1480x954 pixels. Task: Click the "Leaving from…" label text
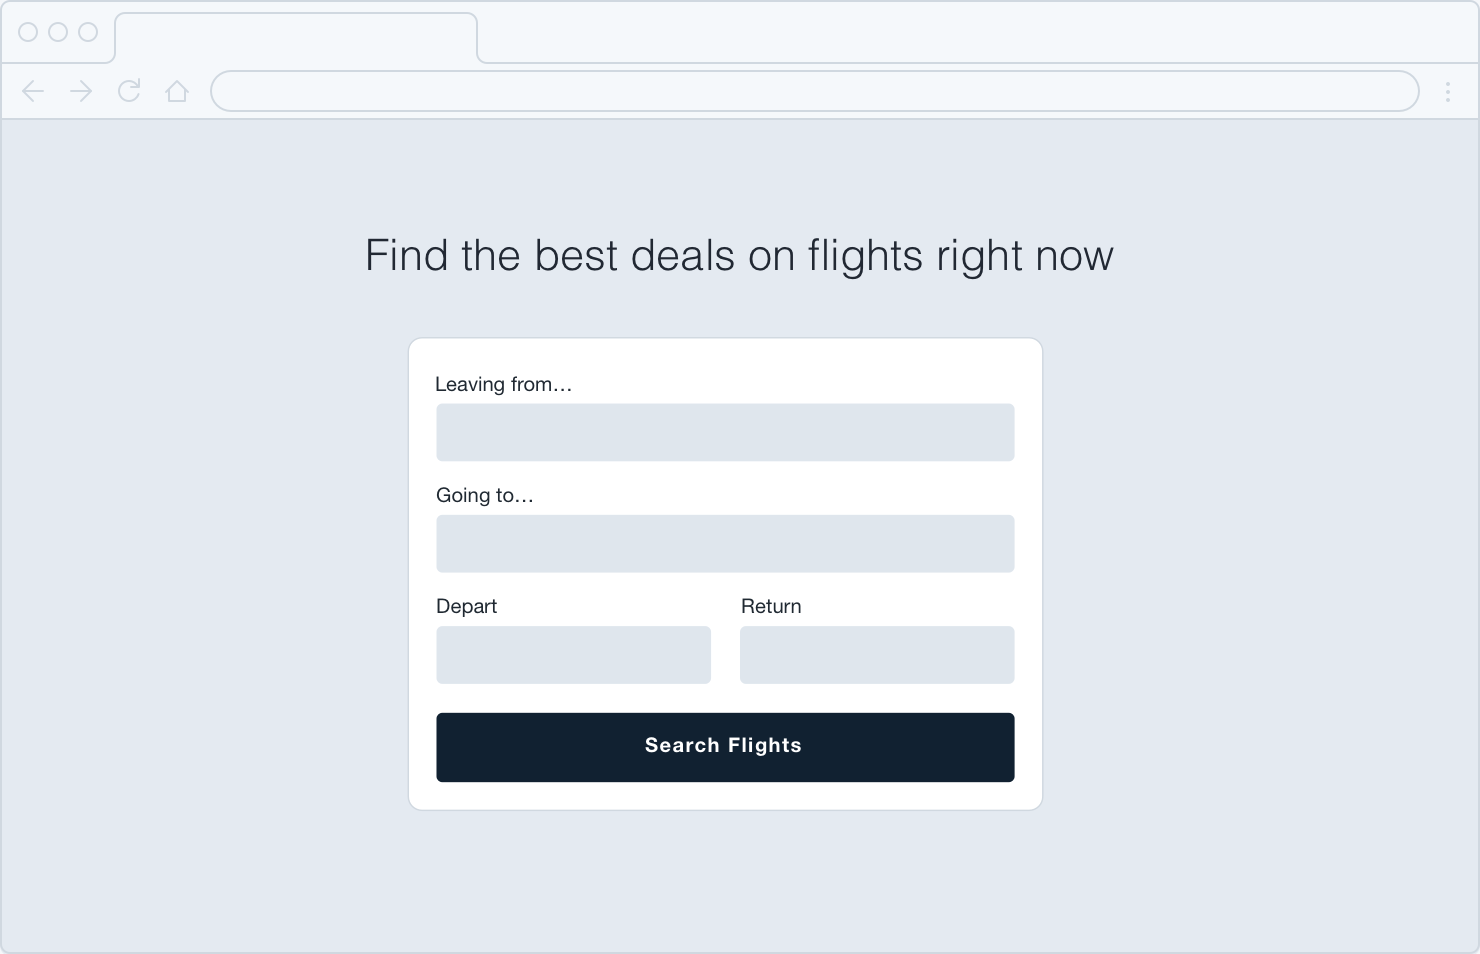tap(503, 384)
